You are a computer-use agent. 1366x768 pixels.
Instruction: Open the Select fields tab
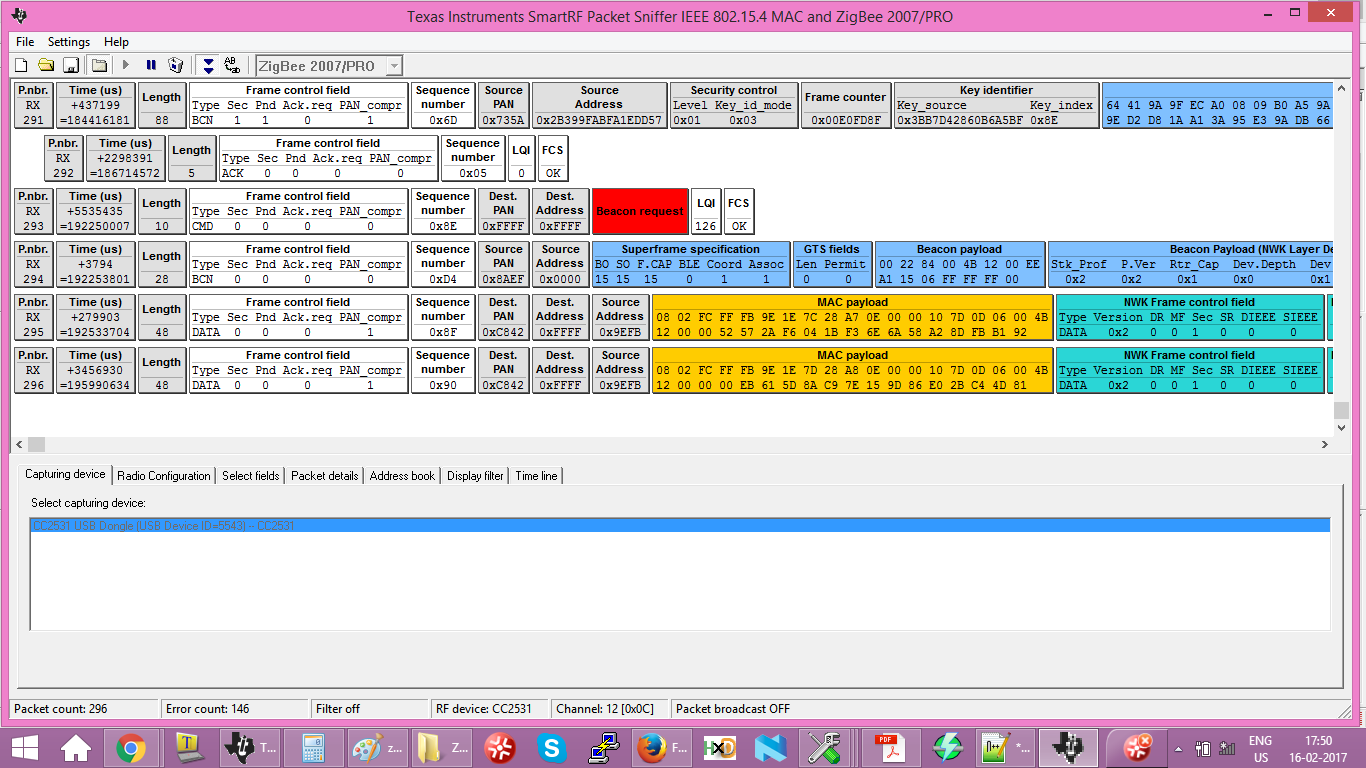251,476
